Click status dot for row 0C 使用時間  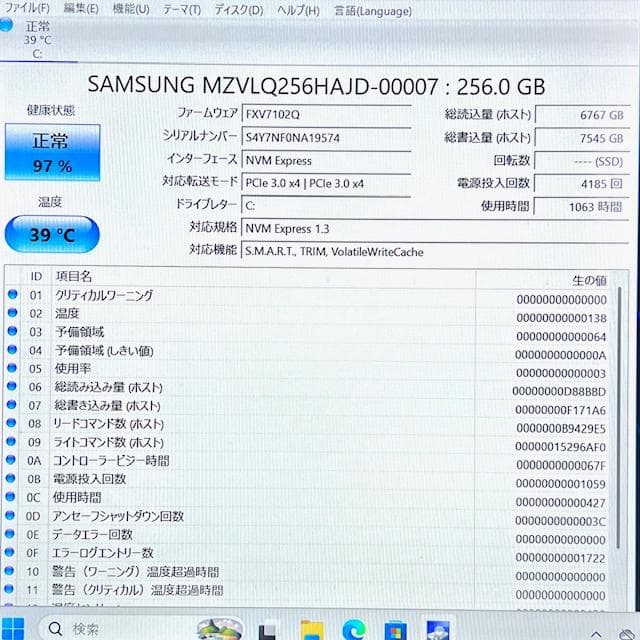(x=10, y=497)
